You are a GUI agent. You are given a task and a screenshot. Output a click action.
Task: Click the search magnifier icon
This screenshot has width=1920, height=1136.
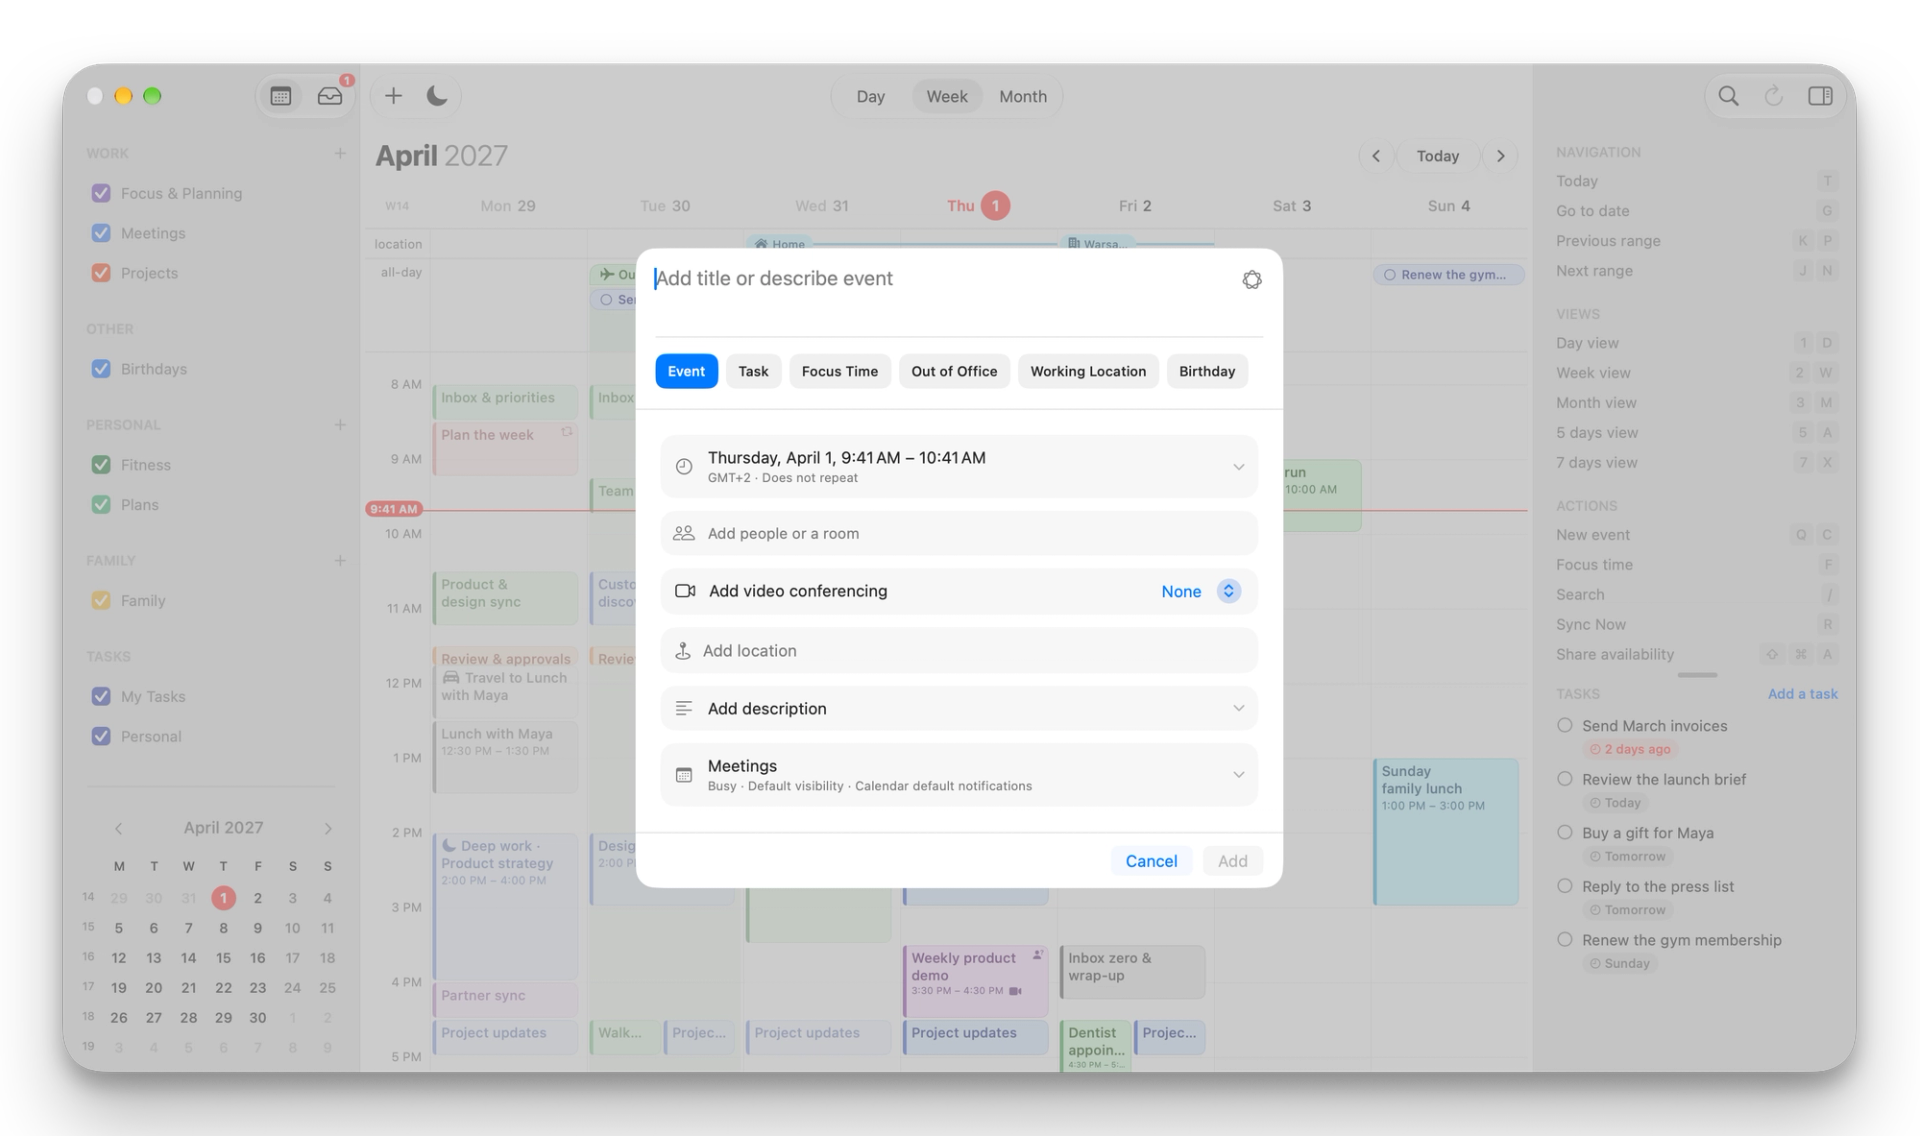(1728, 96)
